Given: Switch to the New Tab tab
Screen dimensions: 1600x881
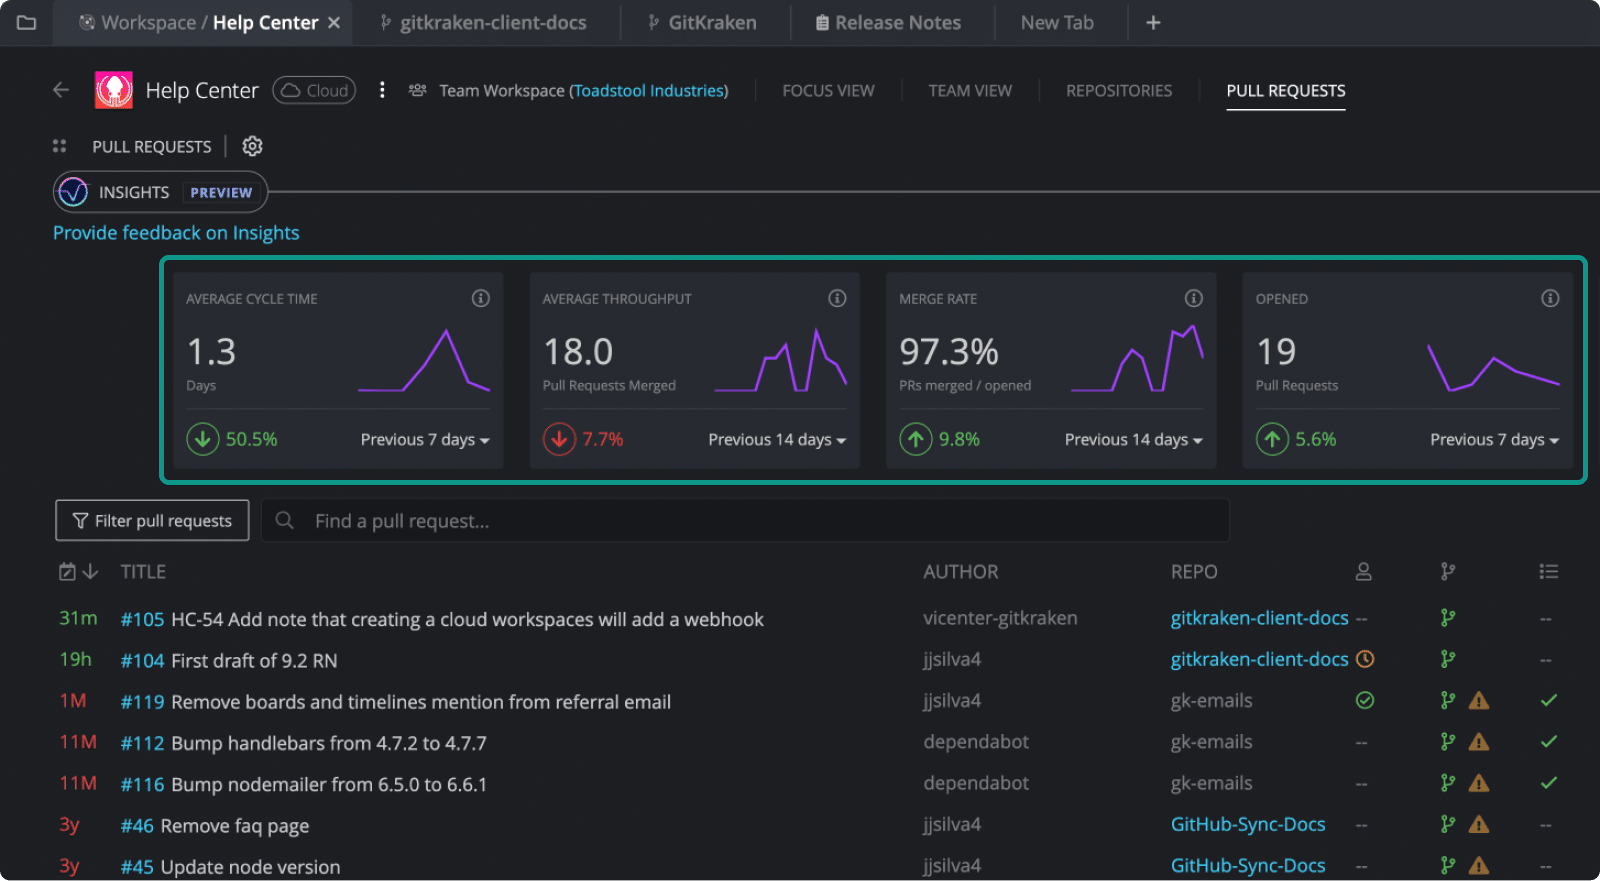Looking at the screenshot, I should click(x=1057, y=22).
